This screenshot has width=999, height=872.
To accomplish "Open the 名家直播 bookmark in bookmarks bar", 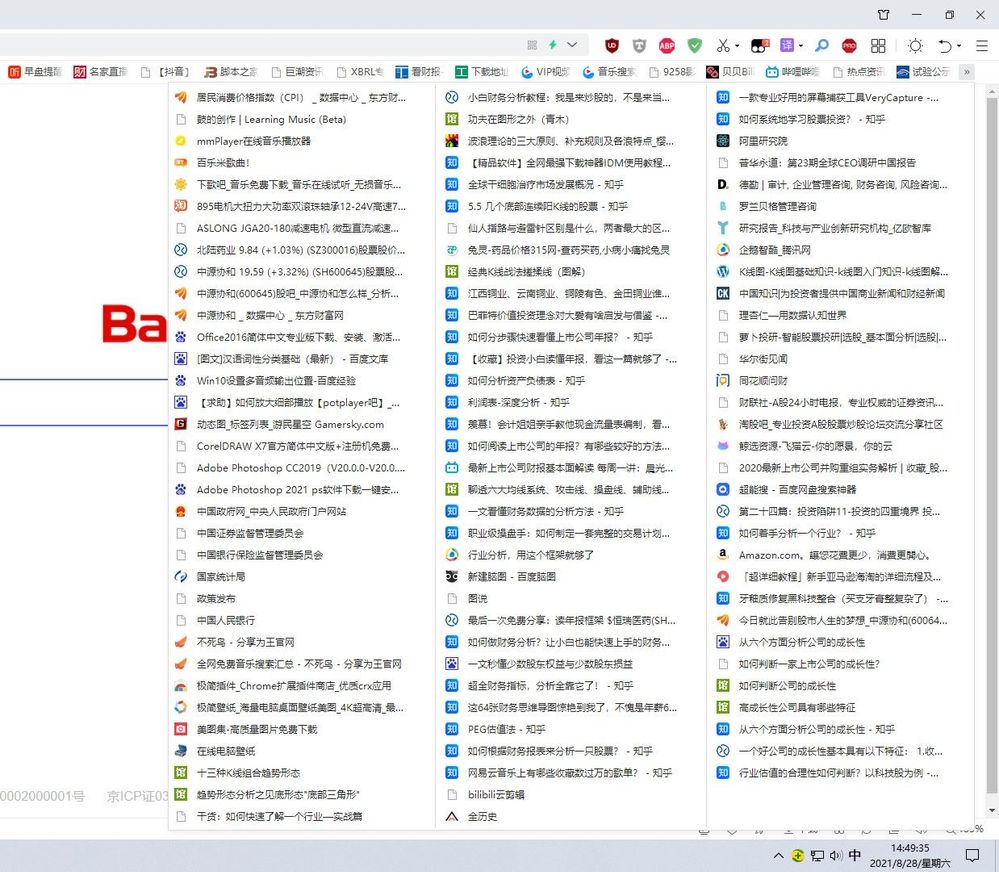I will pos(101,72).
